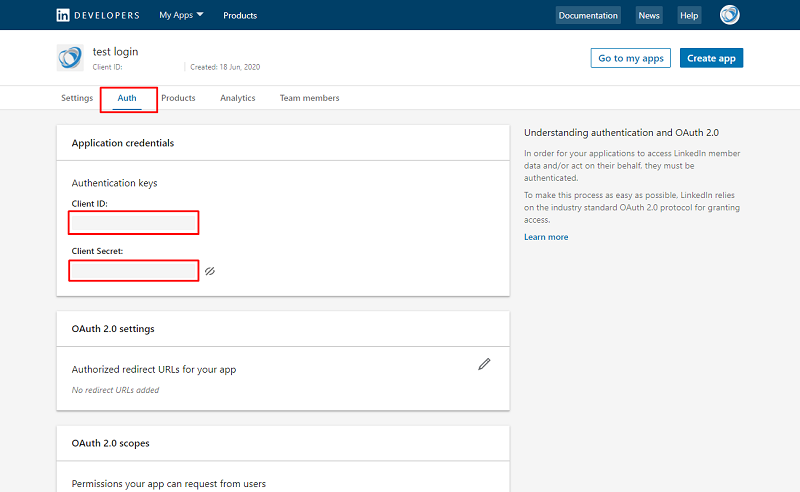Viewport: 800px width, 492px height.
Task: Click the 'Created: 18 Jun, 2020' text
Action: click(x=225, y=67)
